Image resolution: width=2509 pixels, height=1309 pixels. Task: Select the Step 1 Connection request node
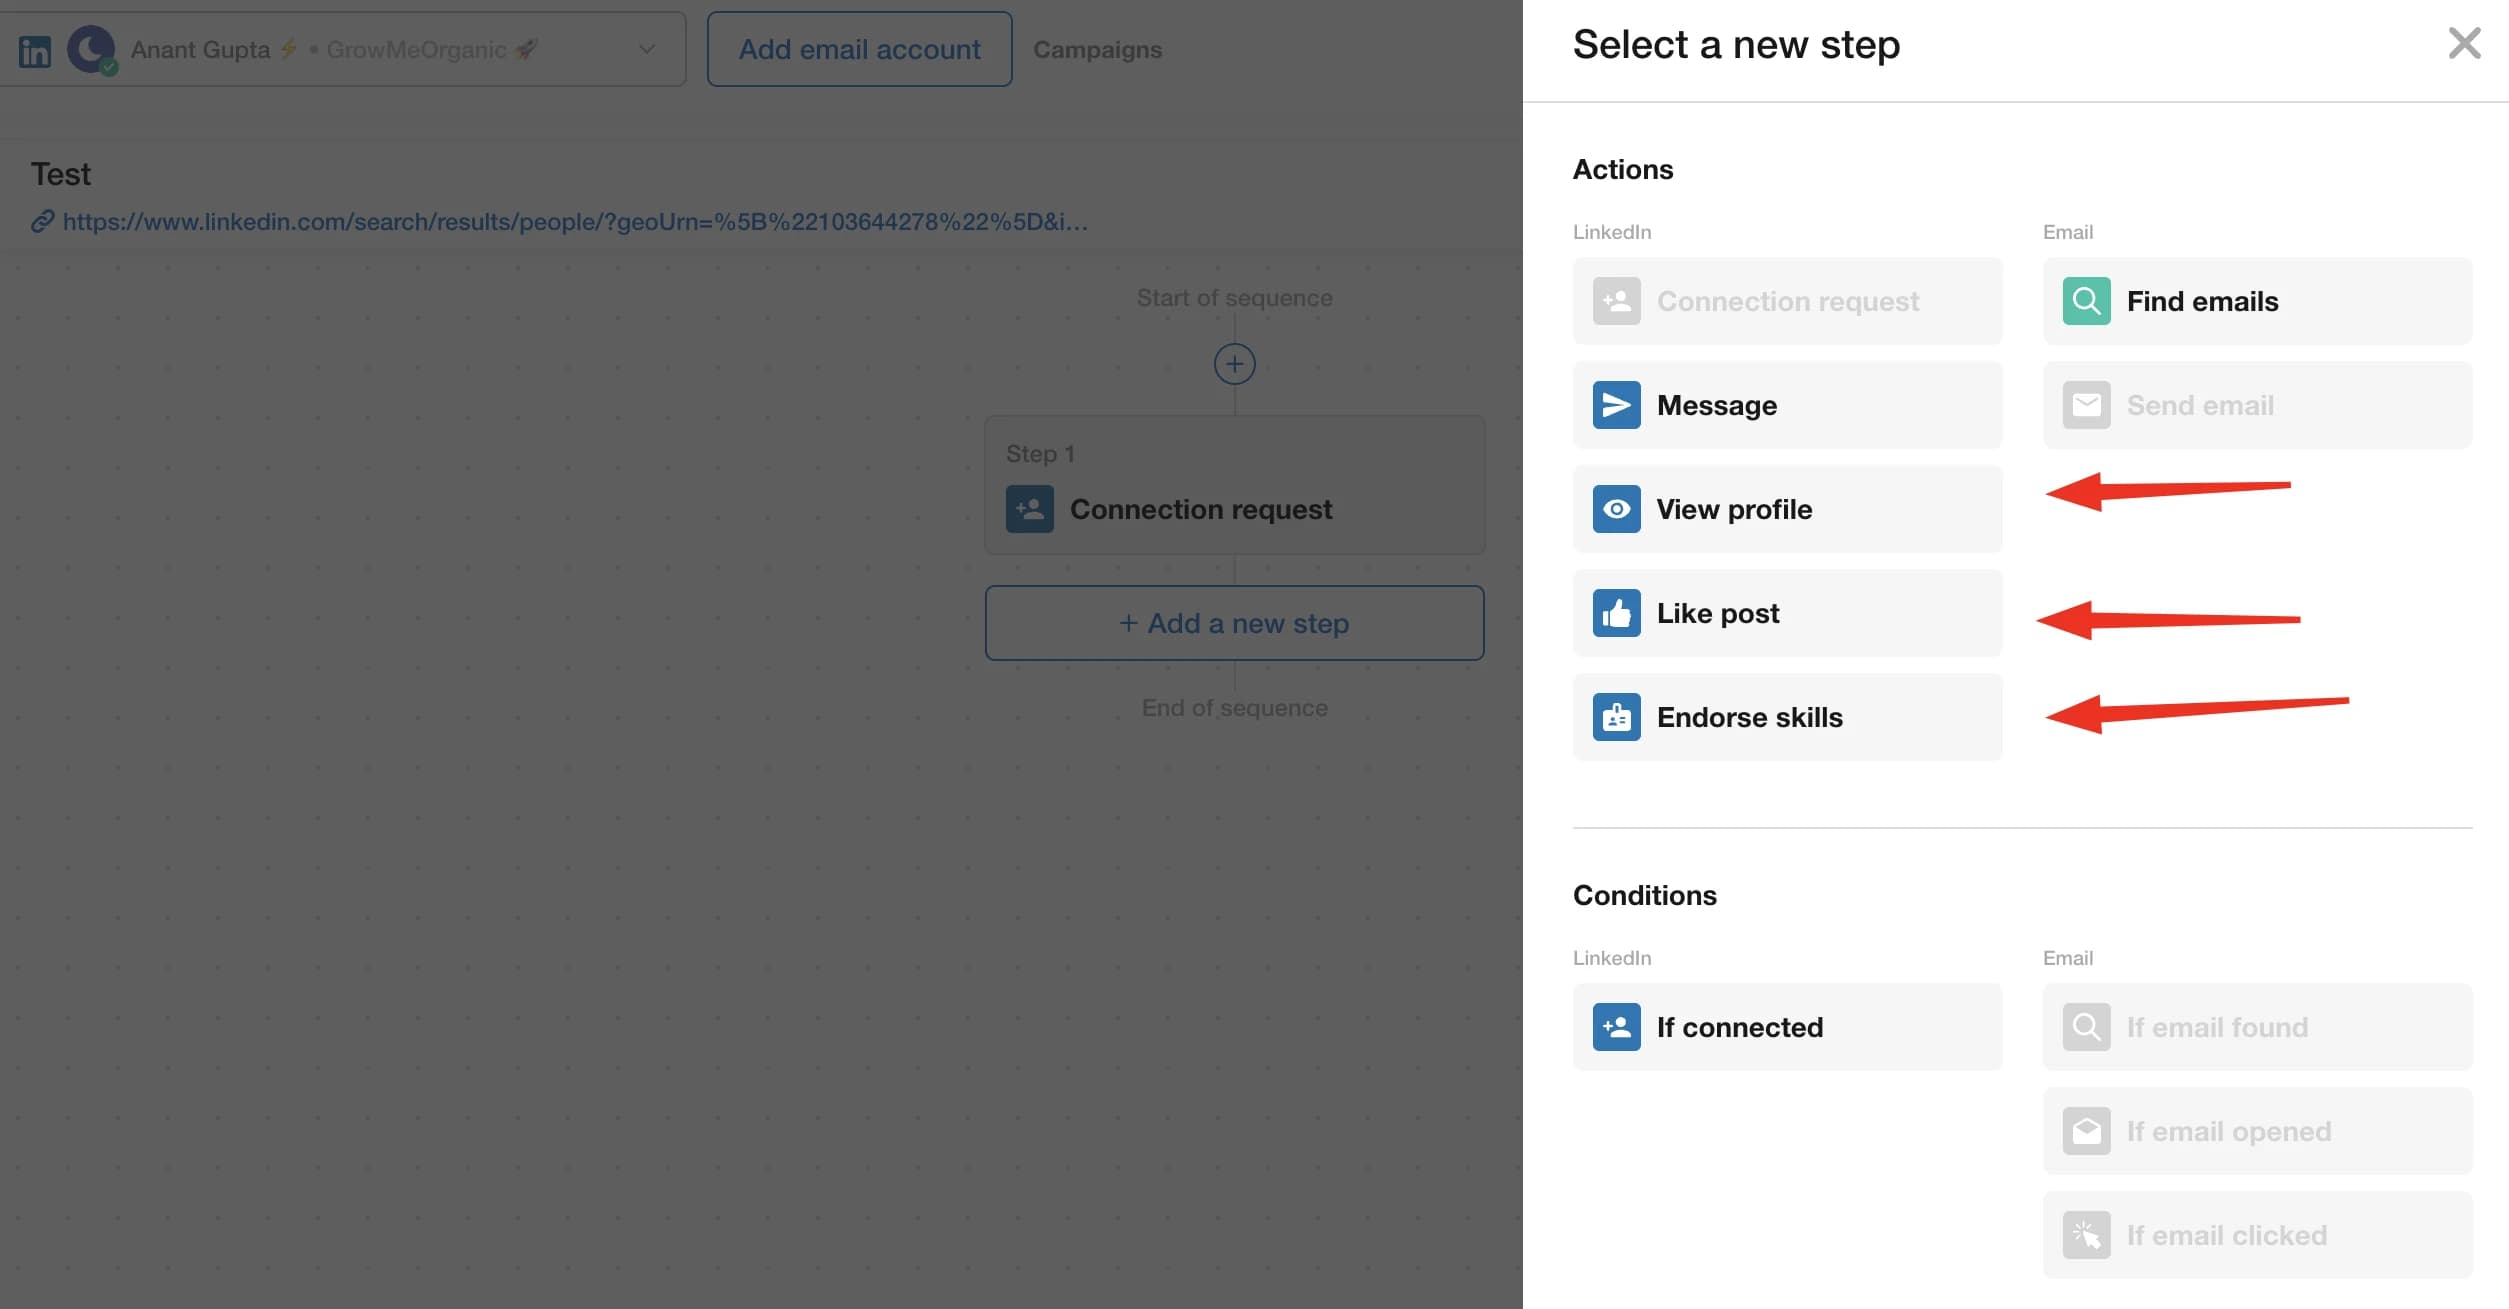[x=1234, y=485]
